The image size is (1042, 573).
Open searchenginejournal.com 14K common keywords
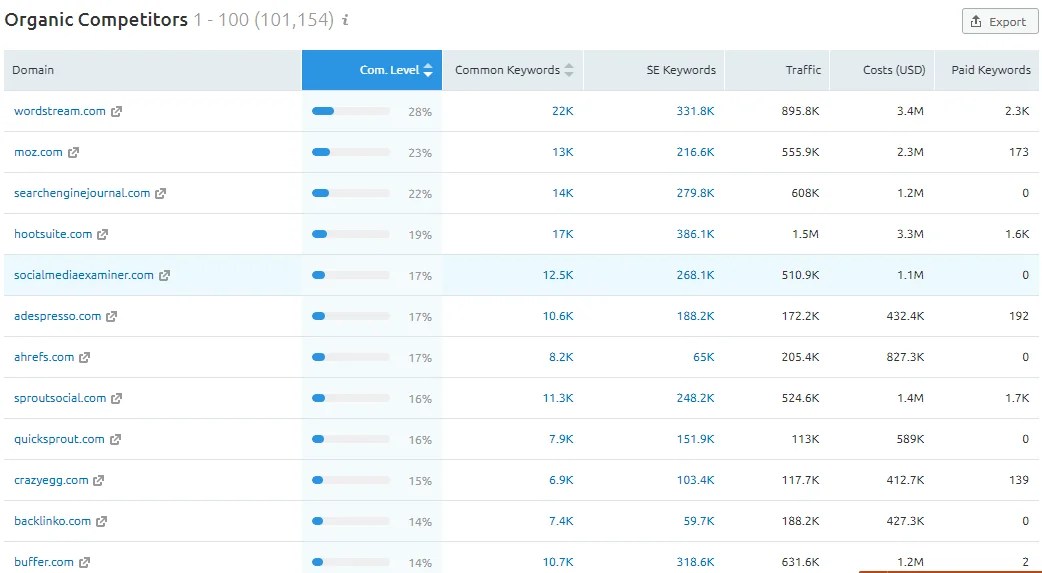[562, 193]
